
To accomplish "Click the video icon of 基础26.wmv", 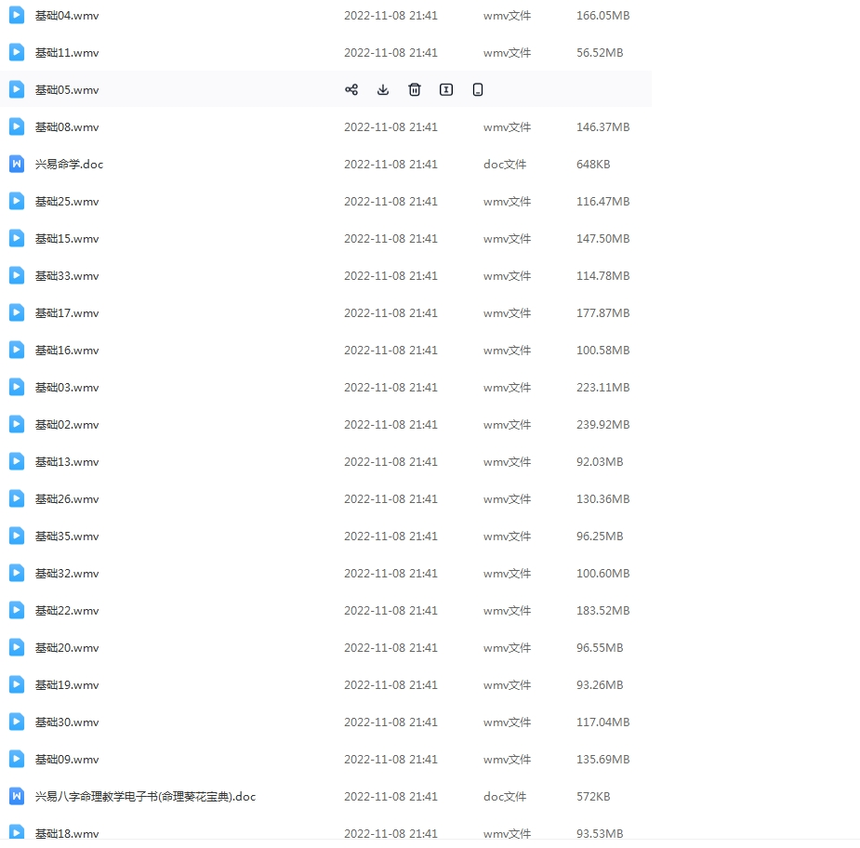I will click(x=16, y=499).
